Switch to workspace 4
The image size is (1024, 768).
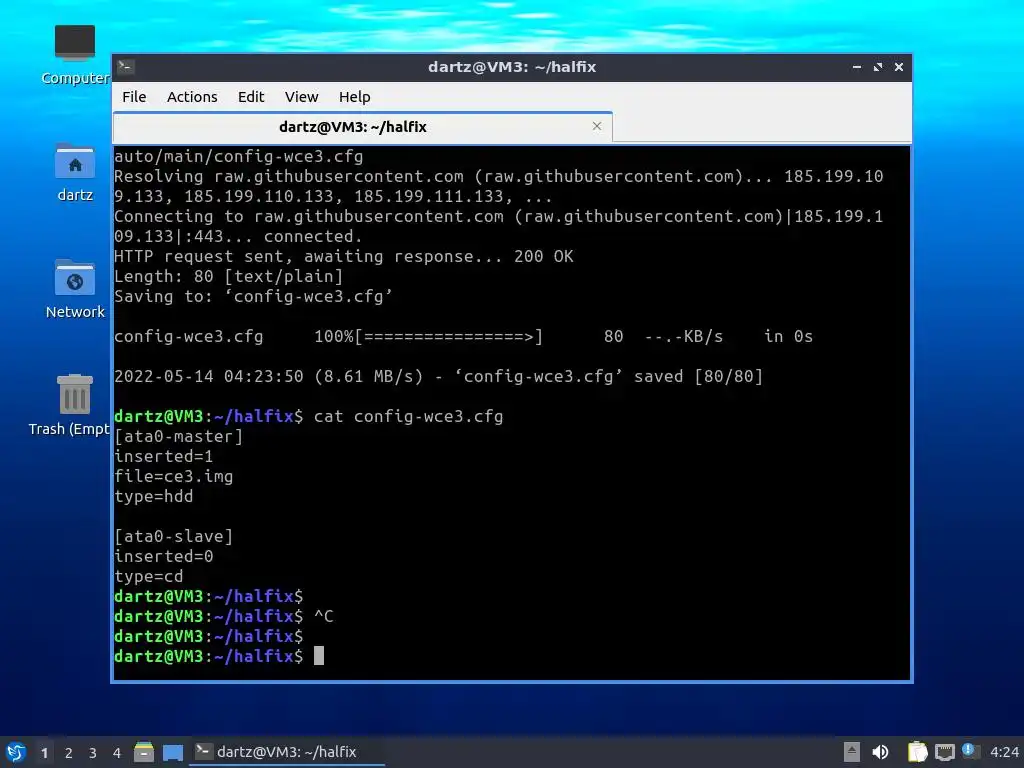117,753
